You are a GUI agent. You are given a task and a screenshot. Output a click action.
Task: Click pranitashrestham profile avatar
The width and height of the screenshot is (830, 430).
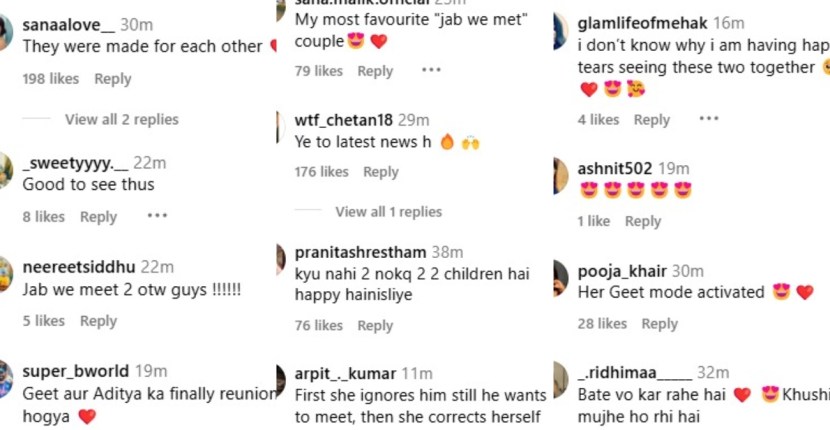click(x=281, y=259)
